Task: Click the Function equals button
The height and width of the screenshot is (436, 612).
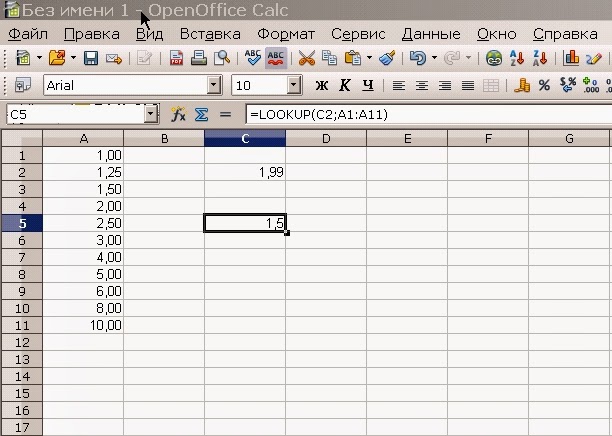Action: (x=225, y=115)
